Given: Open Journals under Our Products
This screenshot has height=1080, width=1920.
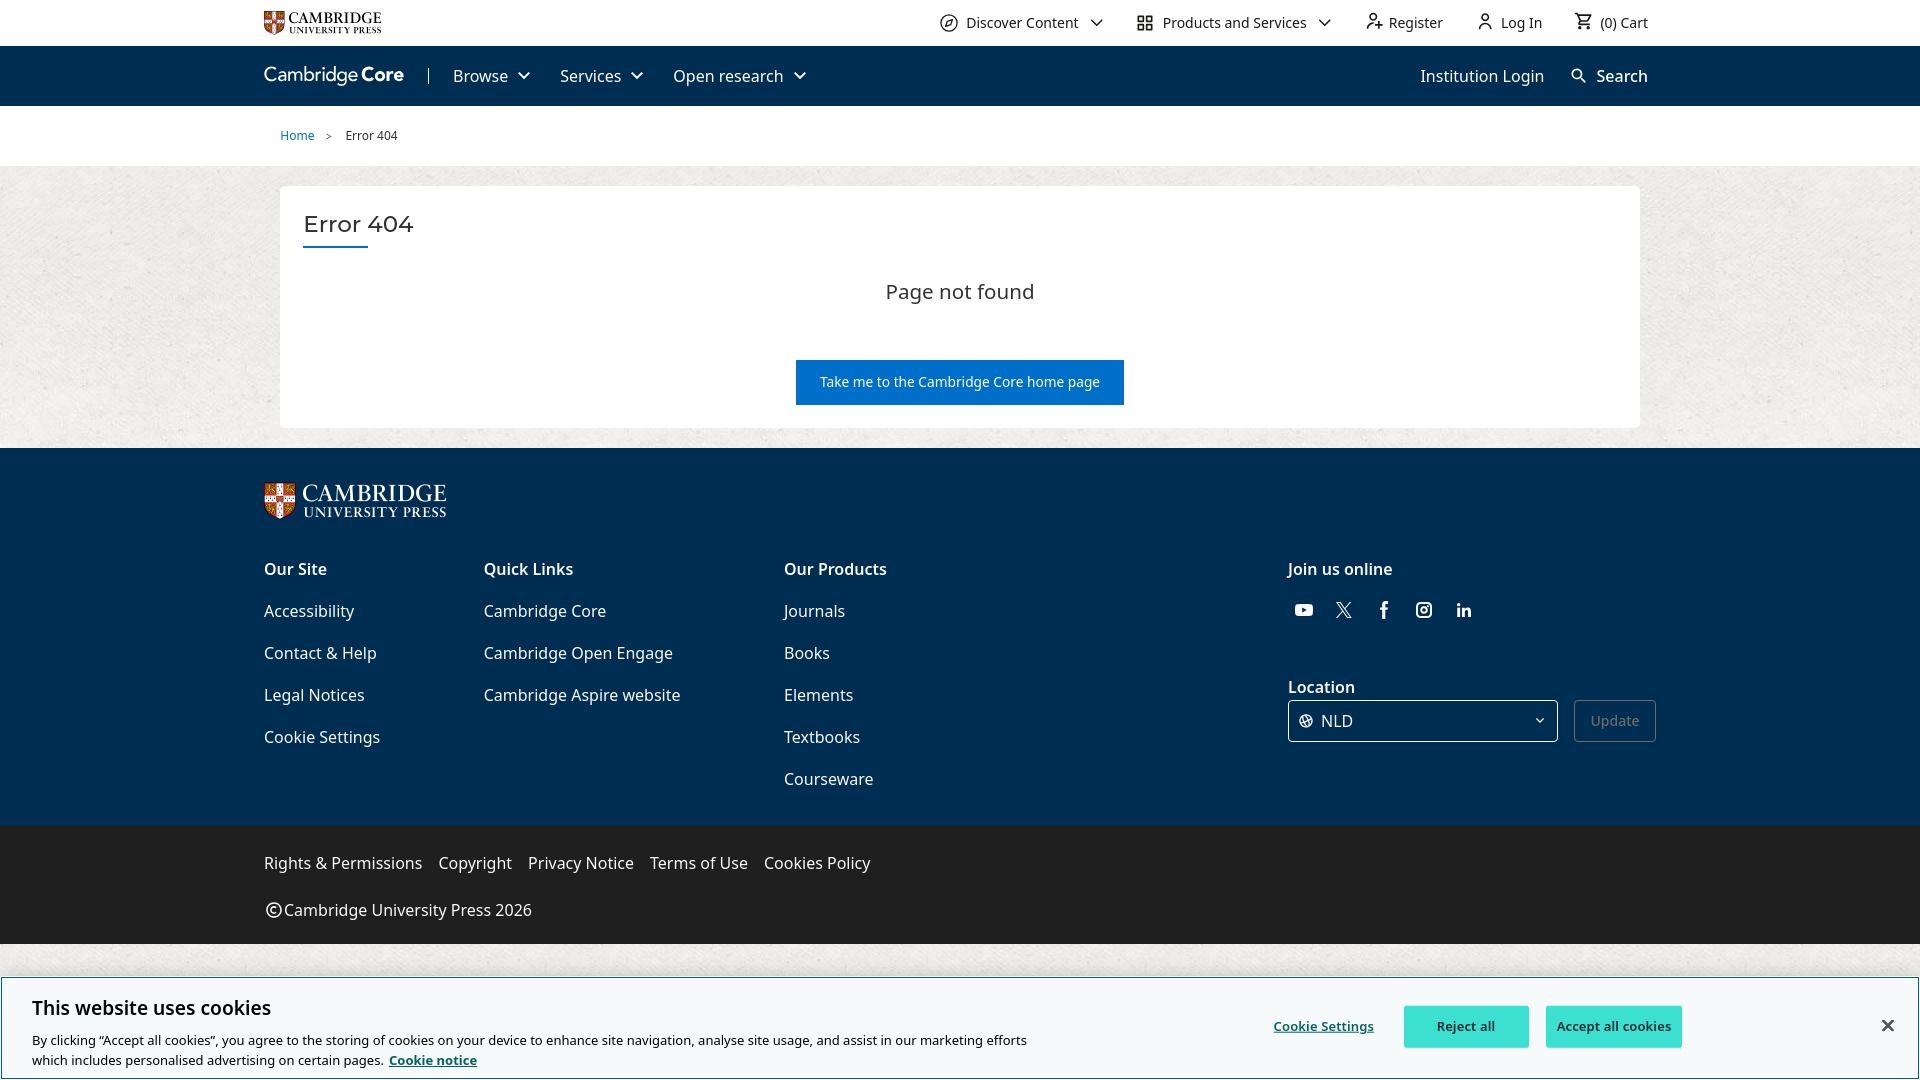Looking at the screenshot, I should point(814,611).
